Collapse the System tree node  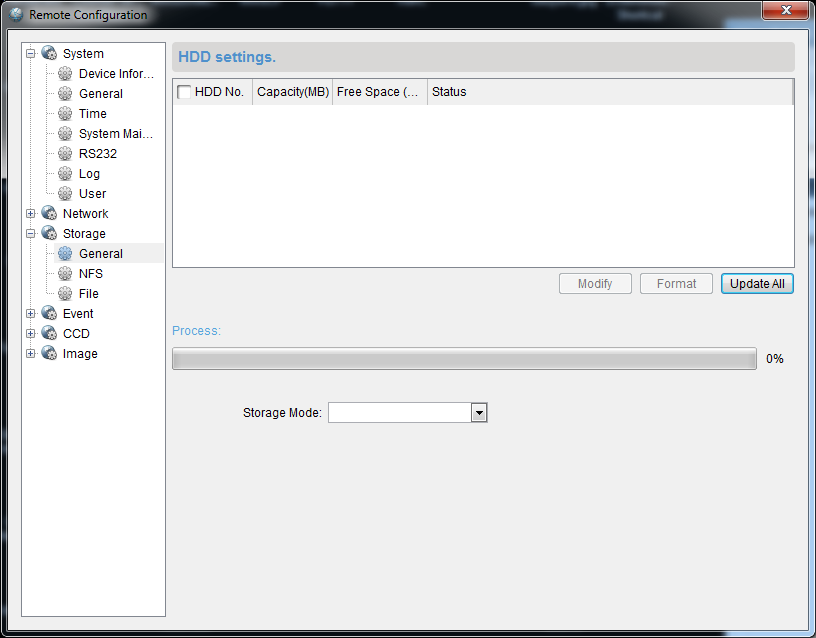pyautogui.click(x=31, y=54)
